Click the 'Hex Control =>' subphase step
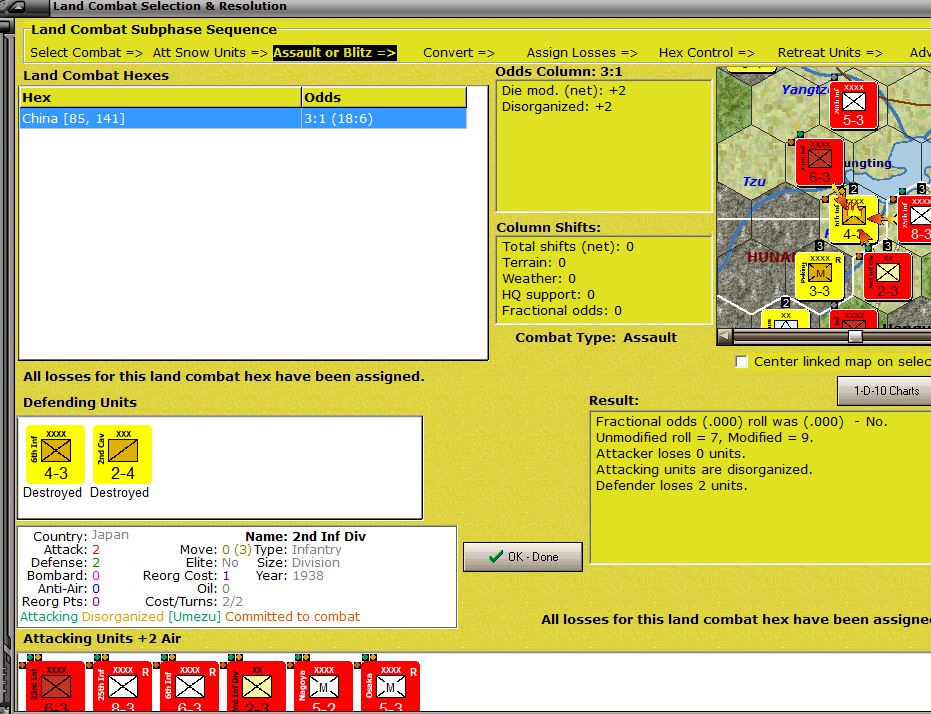This screenshot has width=931, height=714. (707, 52)
